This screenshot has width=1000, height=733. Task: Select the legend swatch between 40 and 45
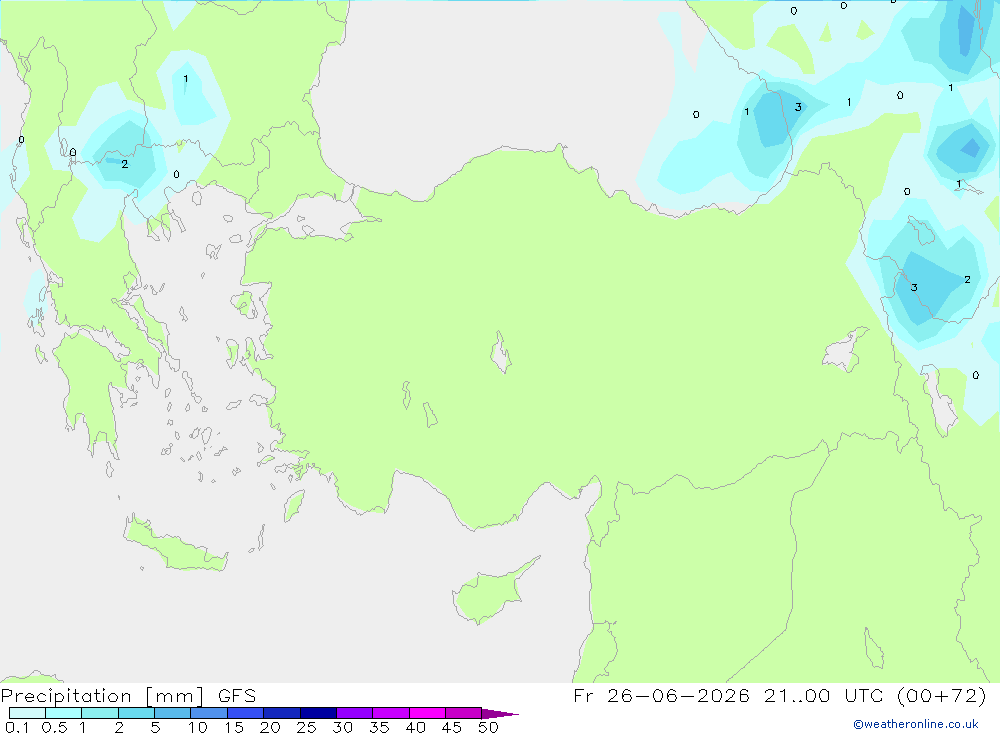tap(427, 713)
